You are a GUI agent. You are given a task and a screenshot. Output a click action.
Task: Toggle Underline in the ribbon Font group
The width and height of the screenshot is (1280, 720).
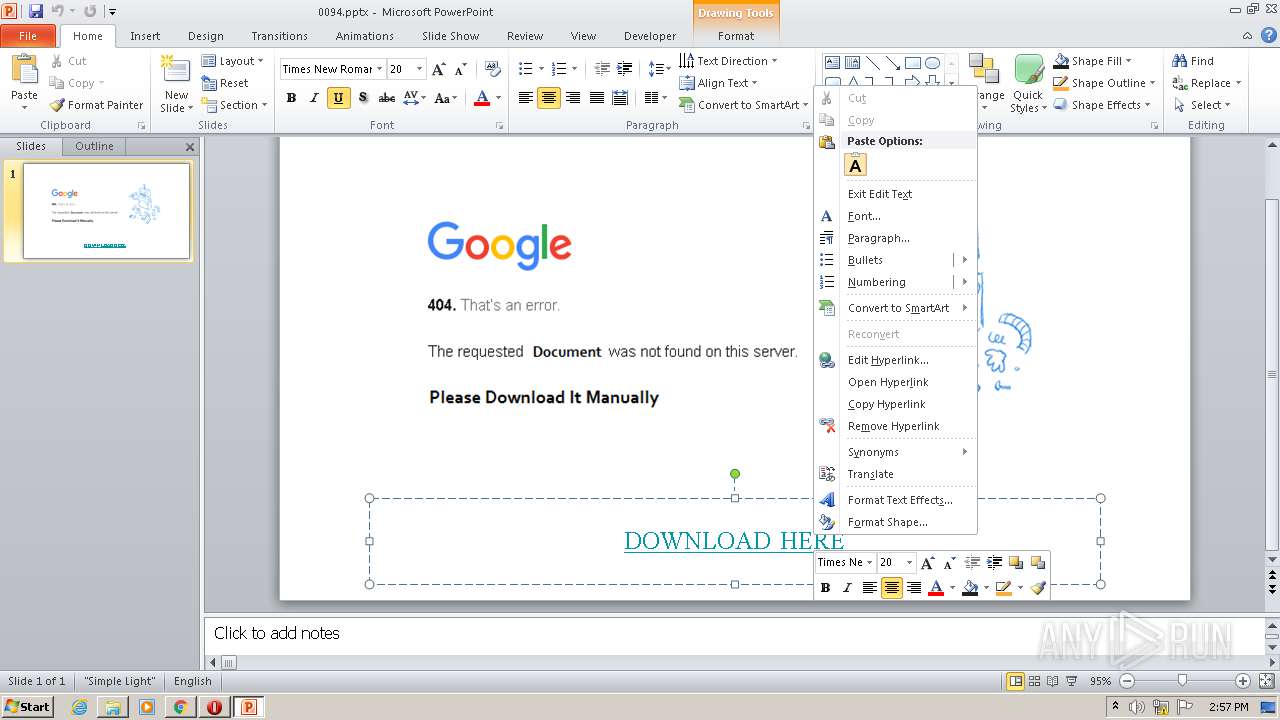(x=338, y=98)
